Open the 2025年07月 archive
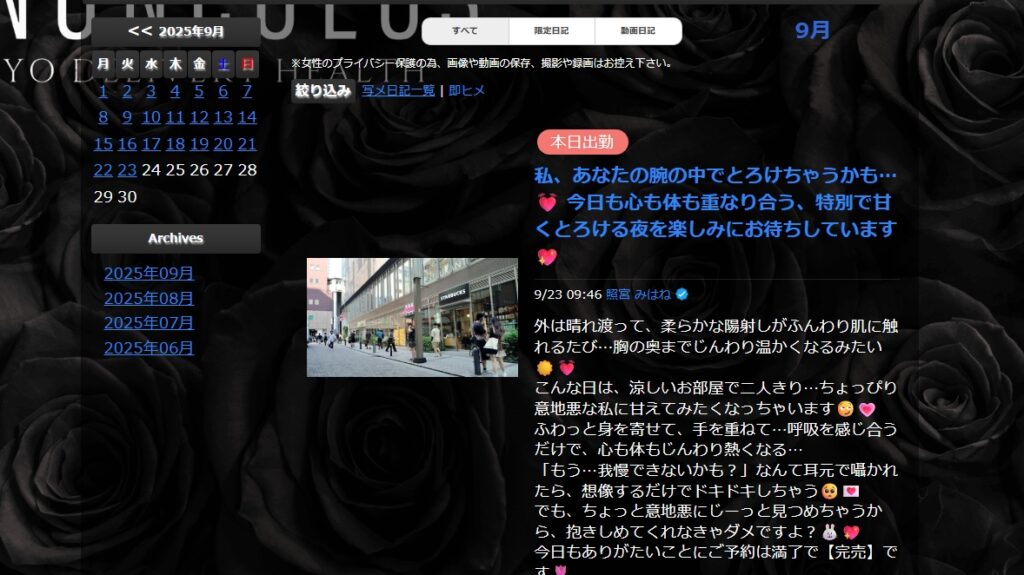 (149, 323)
